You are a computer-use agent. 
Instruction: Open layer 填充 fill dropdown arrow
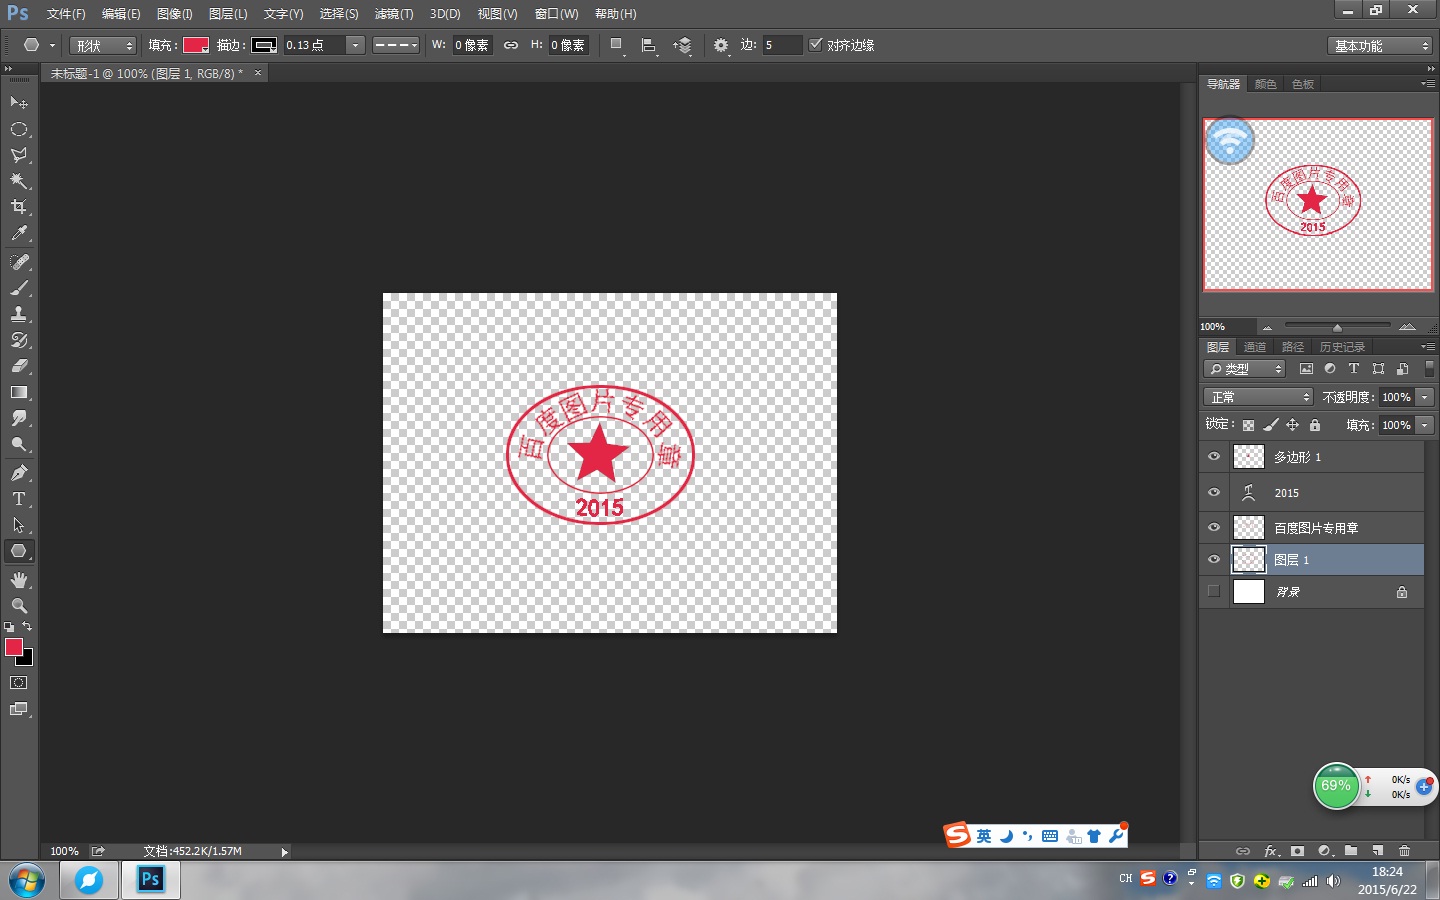click(1425, 425)
